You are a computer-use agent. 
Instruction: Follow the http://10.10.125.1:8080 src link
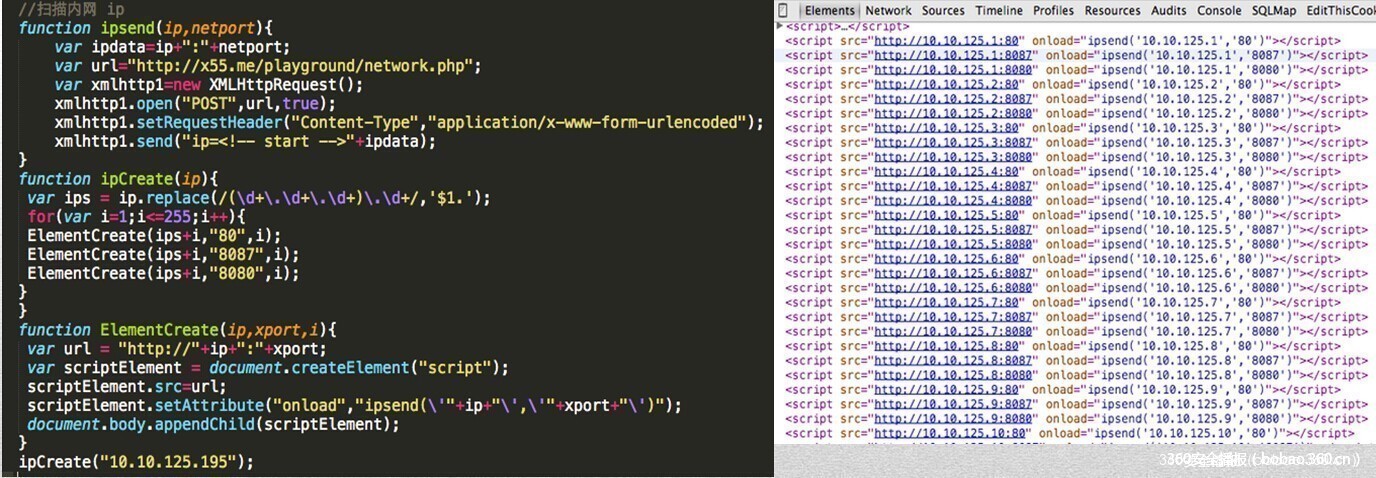(x=953, y=71)
